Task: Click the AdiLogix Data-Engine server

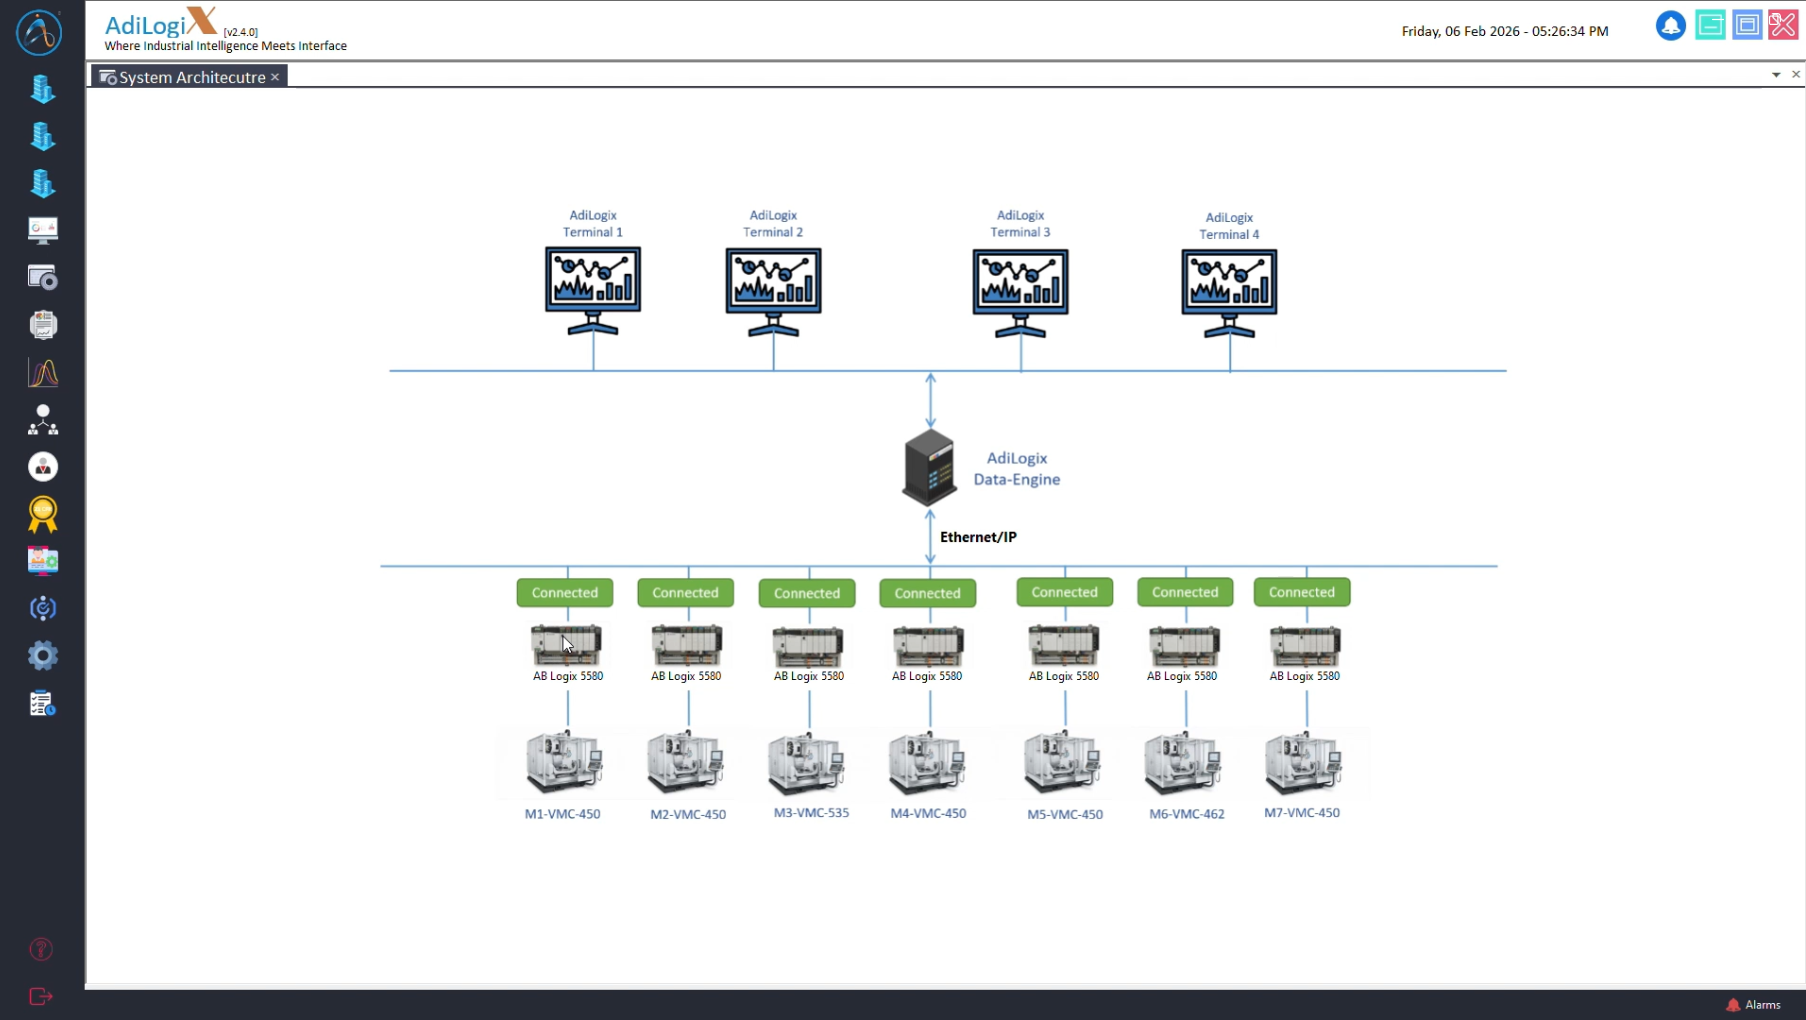Action: pyautogui.click(x=929, y=468)
